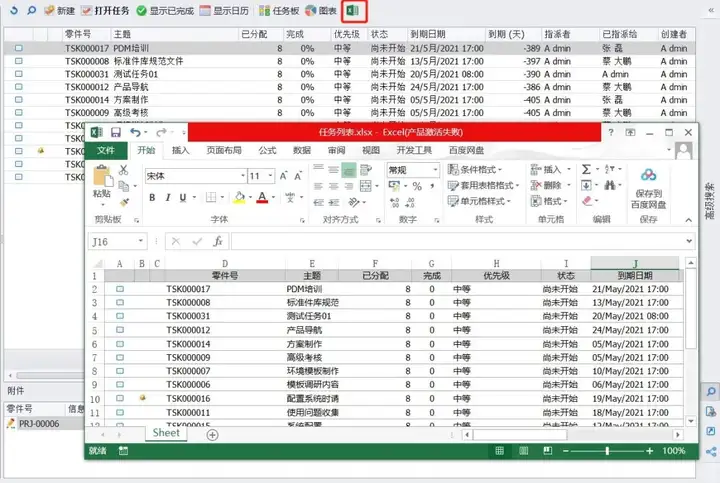Image resolution: width=720 pixels, height=483 pixels.
Task: Collapse the Excel ribbon with the chevron
Action: (x=688, y=220)
